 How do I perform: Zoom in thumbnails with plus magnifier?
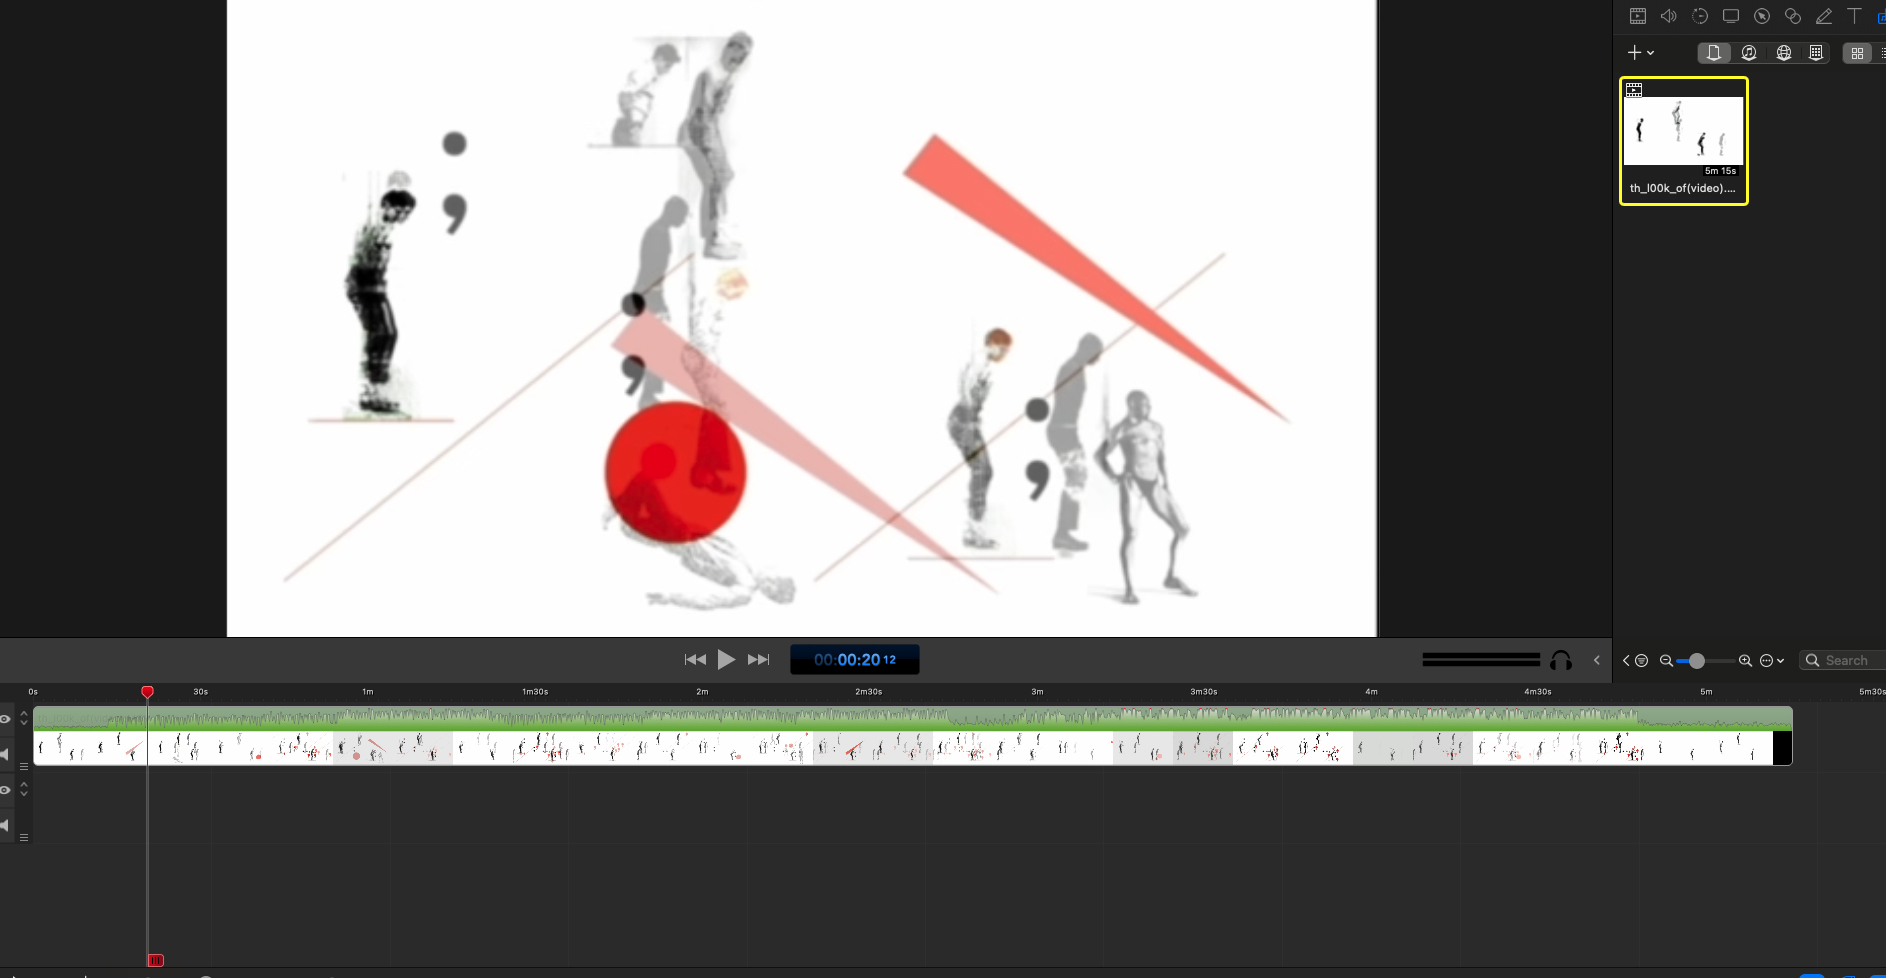(1745, 660)
